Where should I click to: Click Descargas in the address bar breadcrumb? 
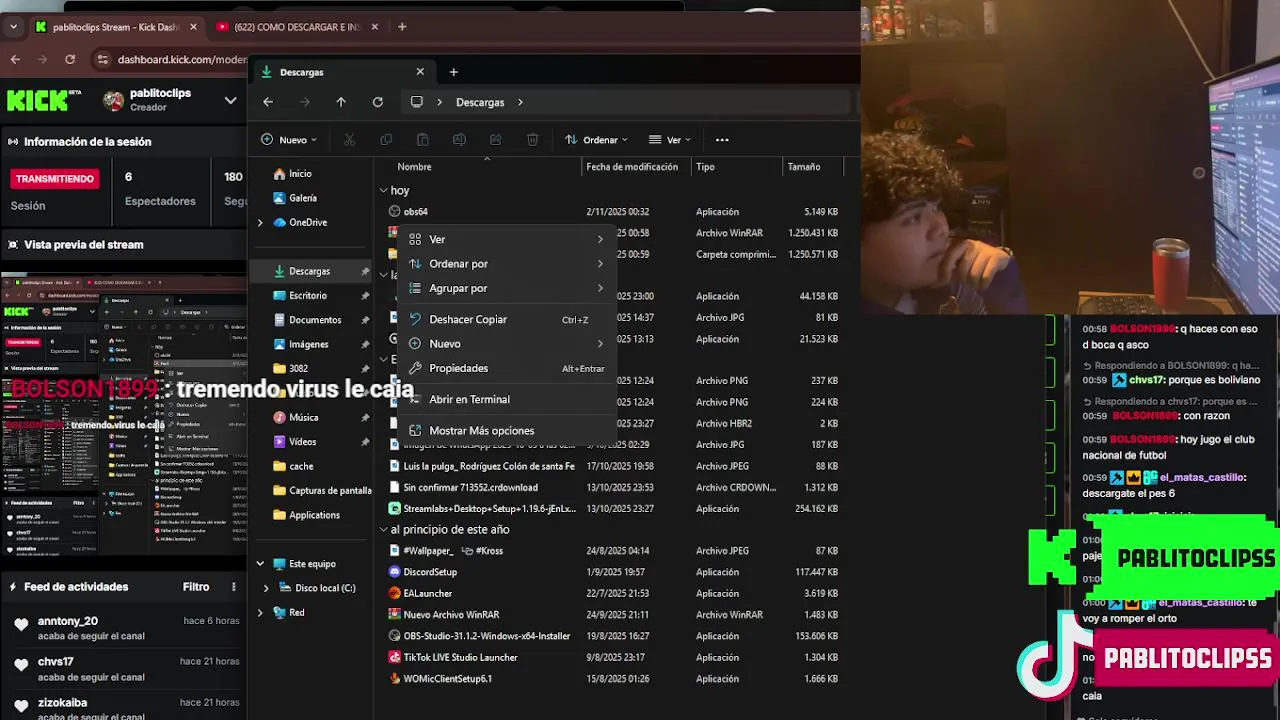[480, 102]
